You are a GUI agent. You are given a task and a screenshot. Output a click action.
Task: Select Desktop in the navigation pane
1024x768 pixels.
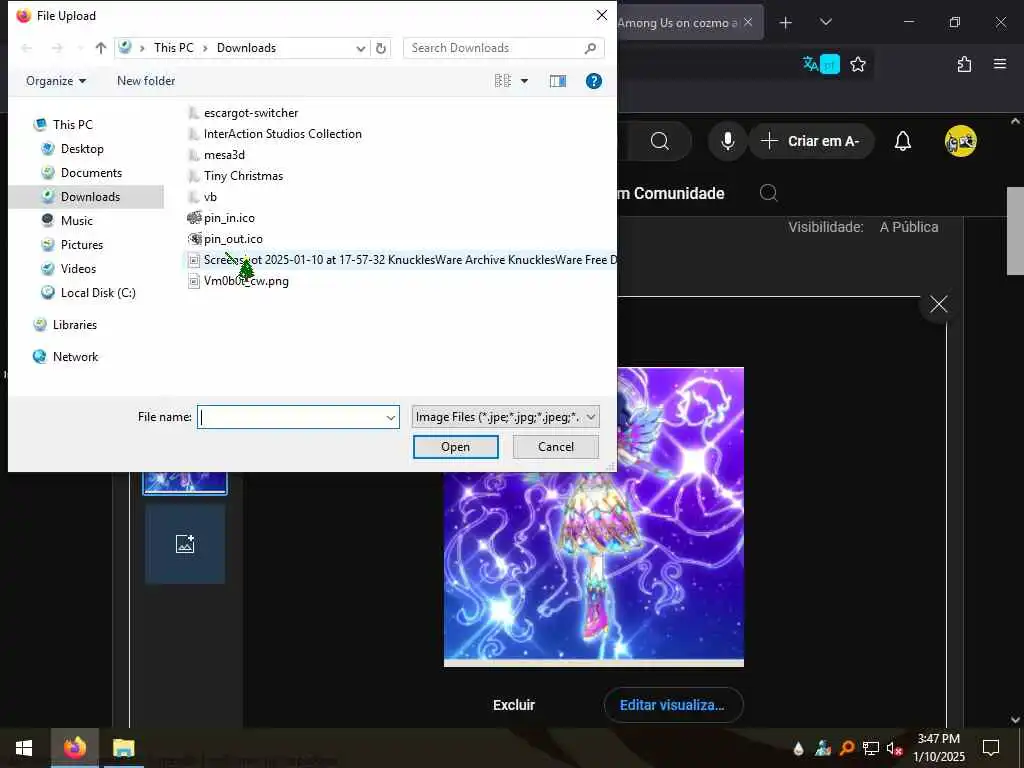click(82, 148)
